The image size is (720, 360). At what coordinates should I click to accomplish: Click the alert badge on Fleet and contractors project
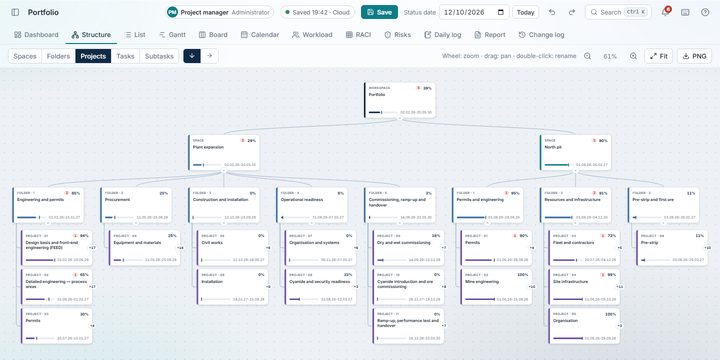tap(602, 236)
